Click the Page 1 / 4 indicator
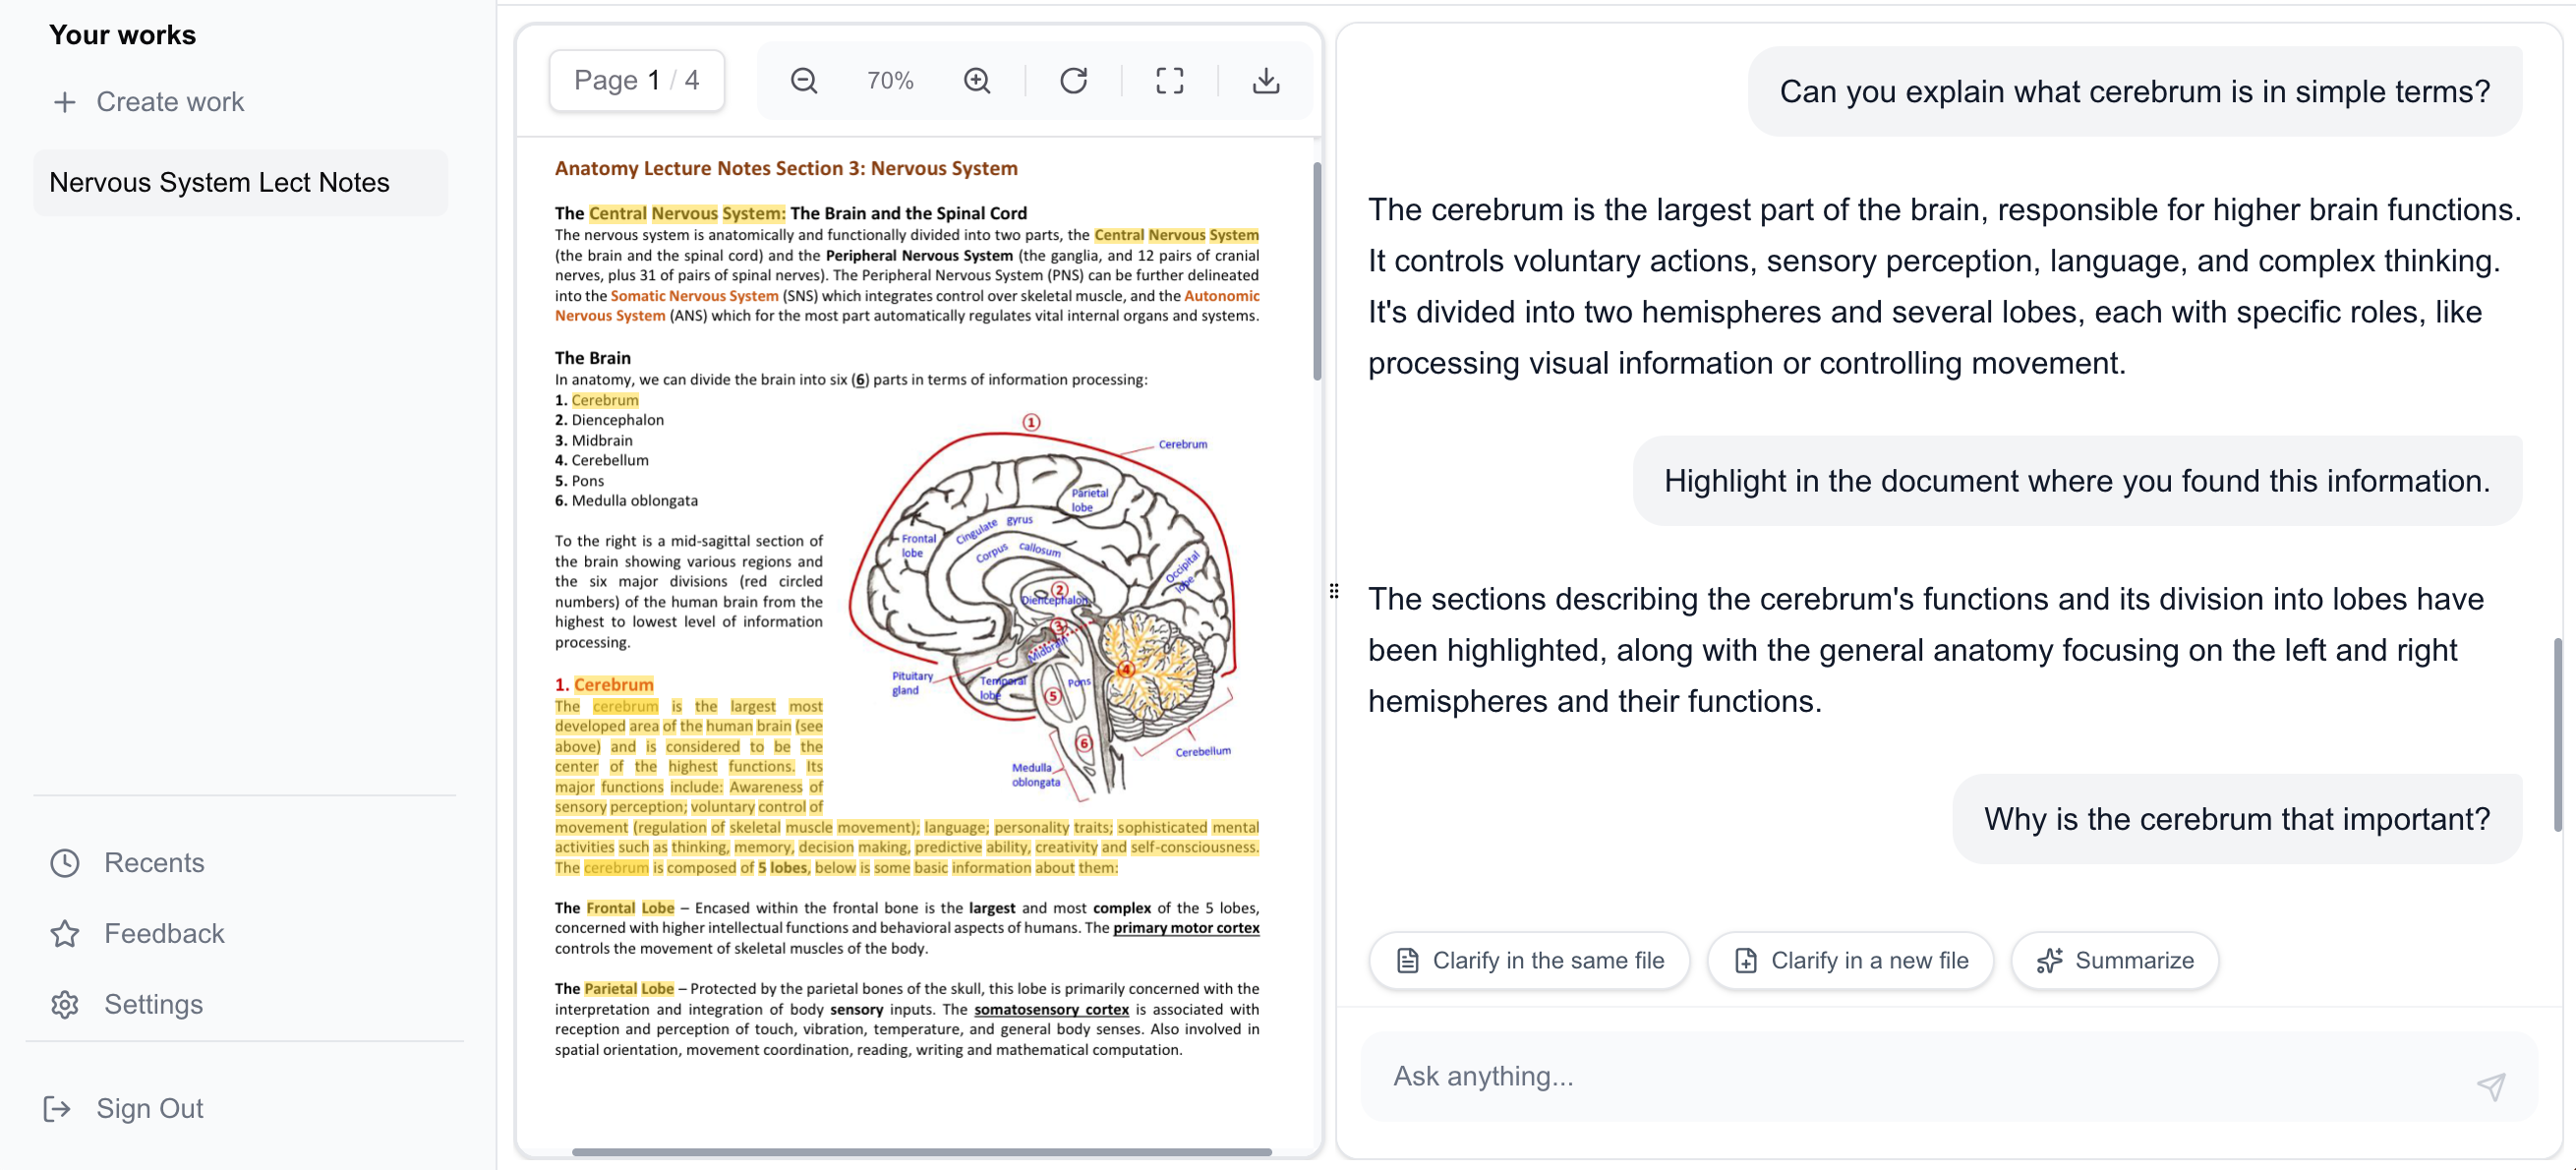Viewport: 2576px width, 1170px height. [x=636, y=80]
